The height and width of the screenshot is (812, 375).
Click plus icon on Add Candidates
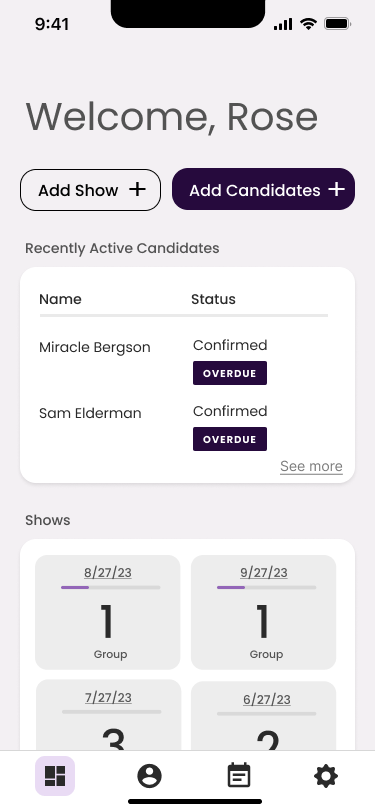pyautogui.click(x=336, y=189)
